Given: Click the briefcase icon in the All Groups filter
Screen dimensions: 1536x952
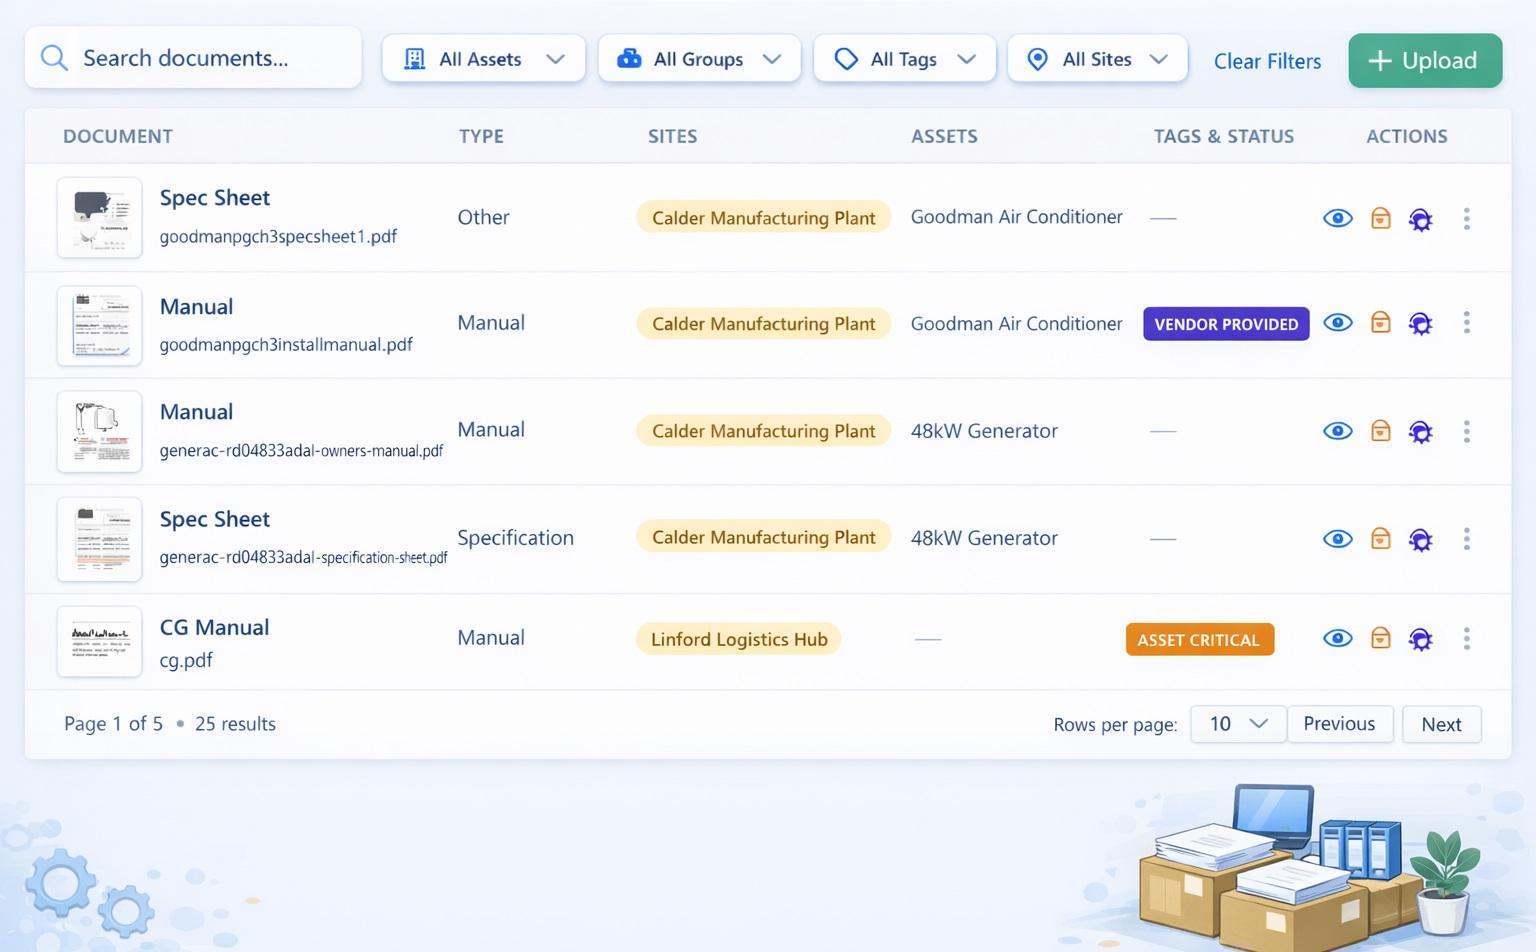Looking at the screenshot, I should coord(629,59).
